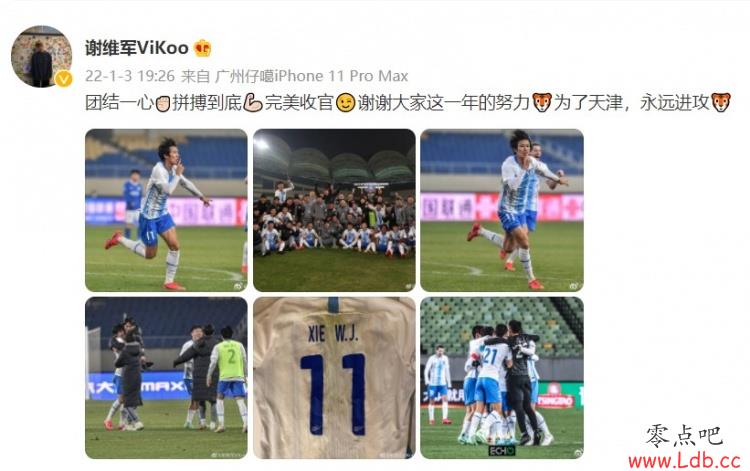
Task: Open the 谢维军ViKoo username link
Action: point(137,48)
